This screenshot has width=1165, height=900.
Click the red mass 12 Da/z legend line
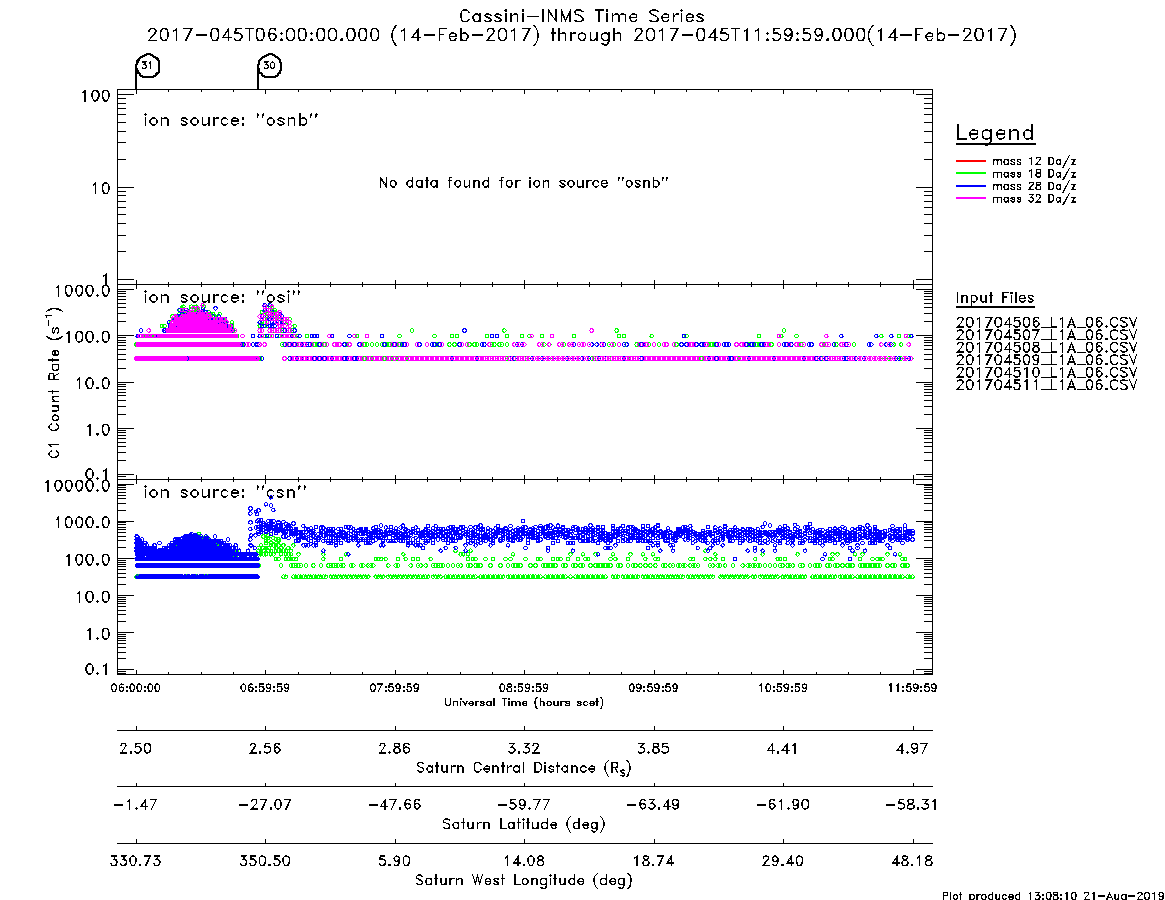pyautogui.click(x=970, y=161)
